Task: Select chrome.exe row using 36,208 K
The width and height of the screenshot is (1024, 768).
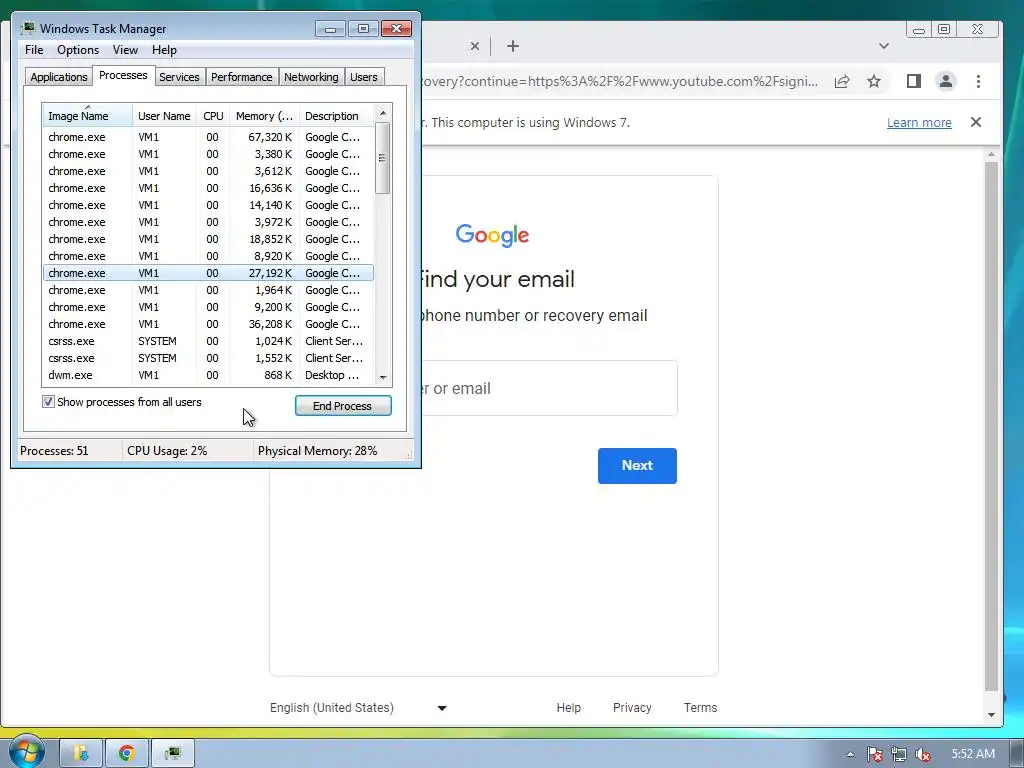Action: point(208,324)
